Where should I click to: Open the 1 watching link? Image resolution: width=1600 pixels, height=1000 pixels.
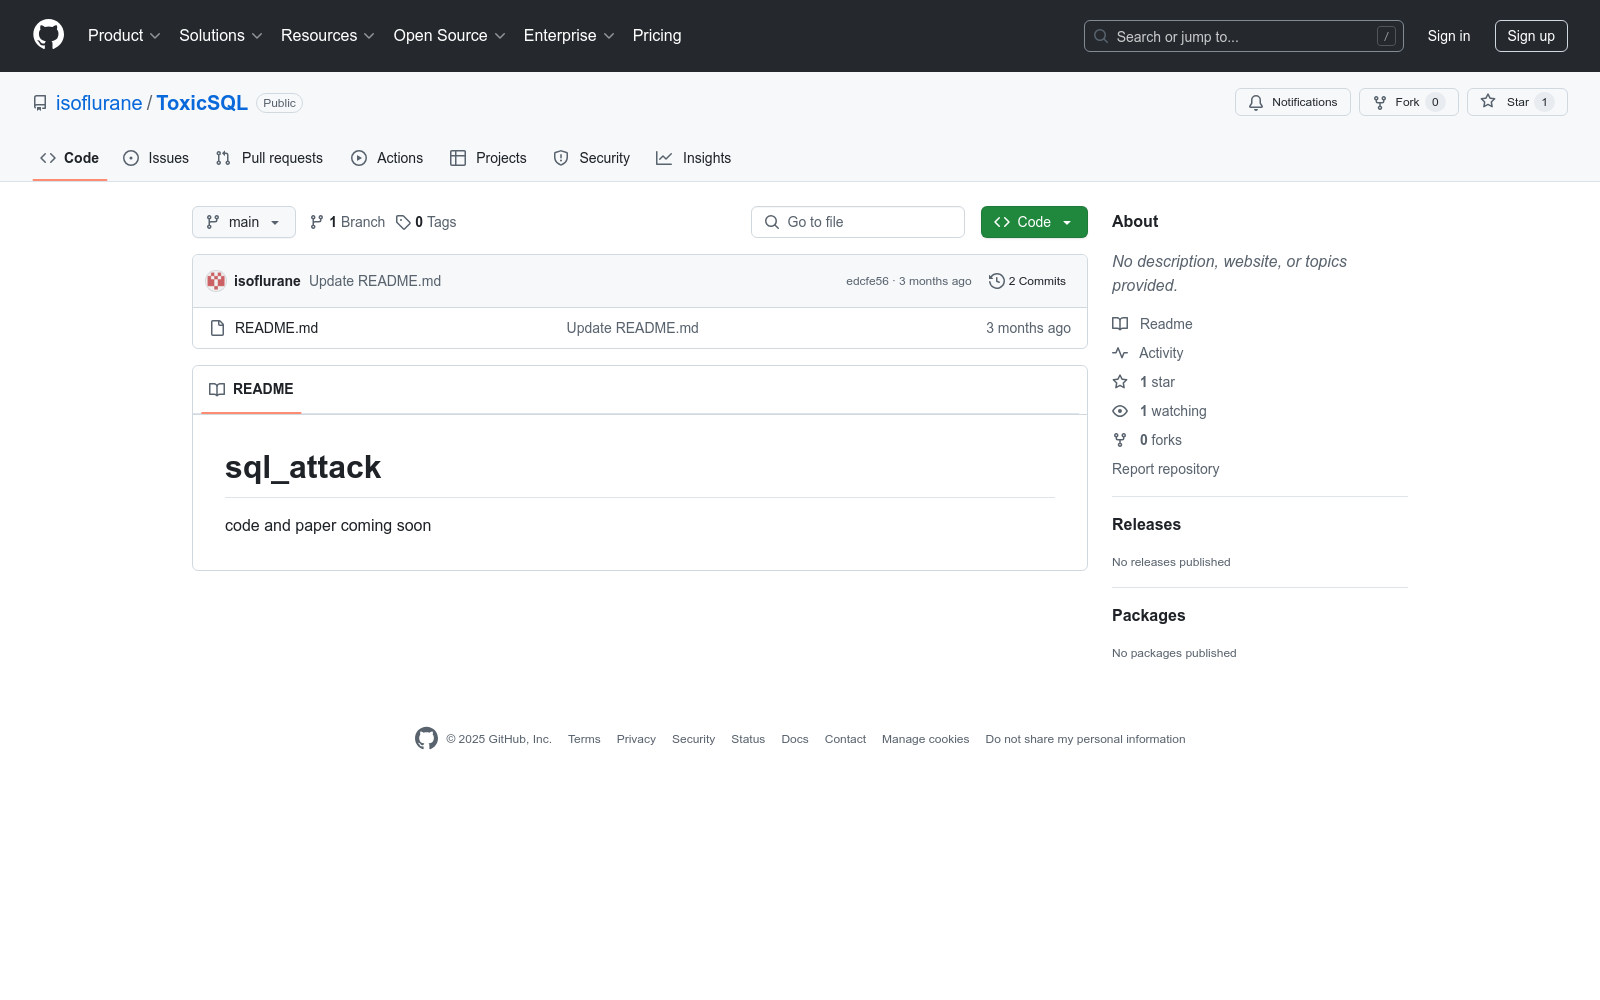click(1160, 411)
